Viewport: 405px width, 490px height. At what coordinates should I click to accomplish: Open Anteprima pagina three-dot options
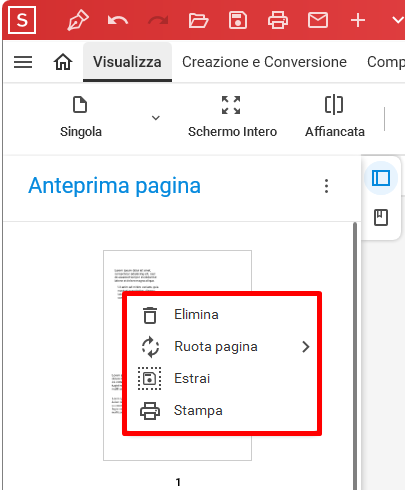(327, 186)
